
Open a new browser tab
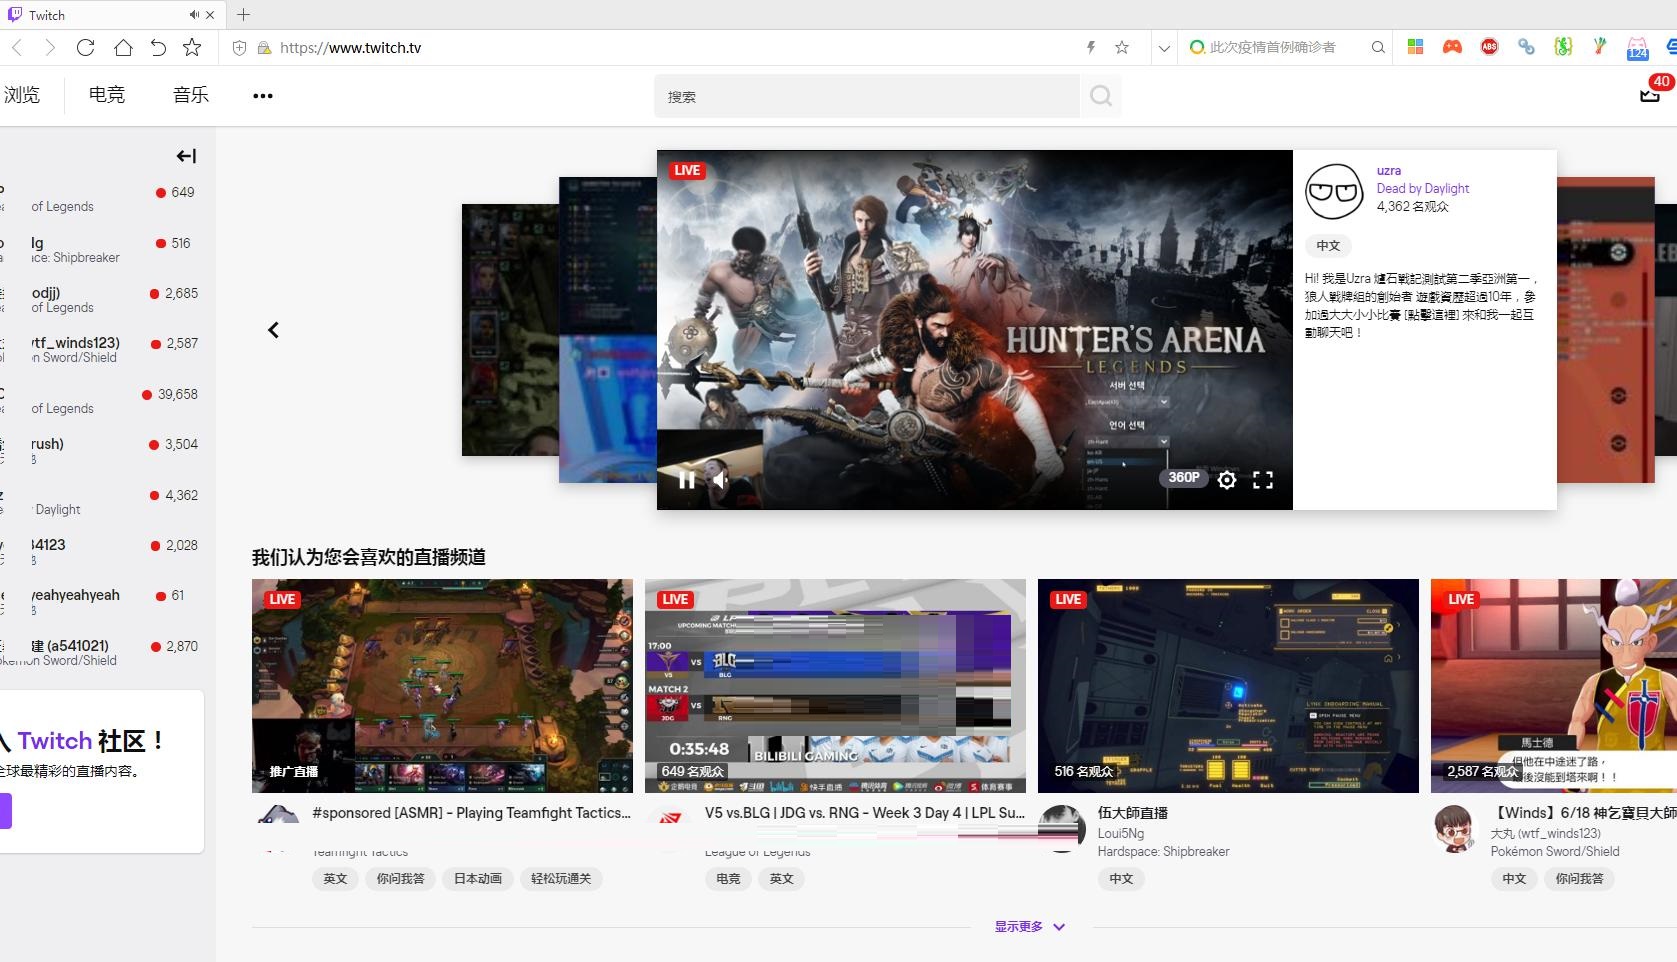[x=243, y=14]
